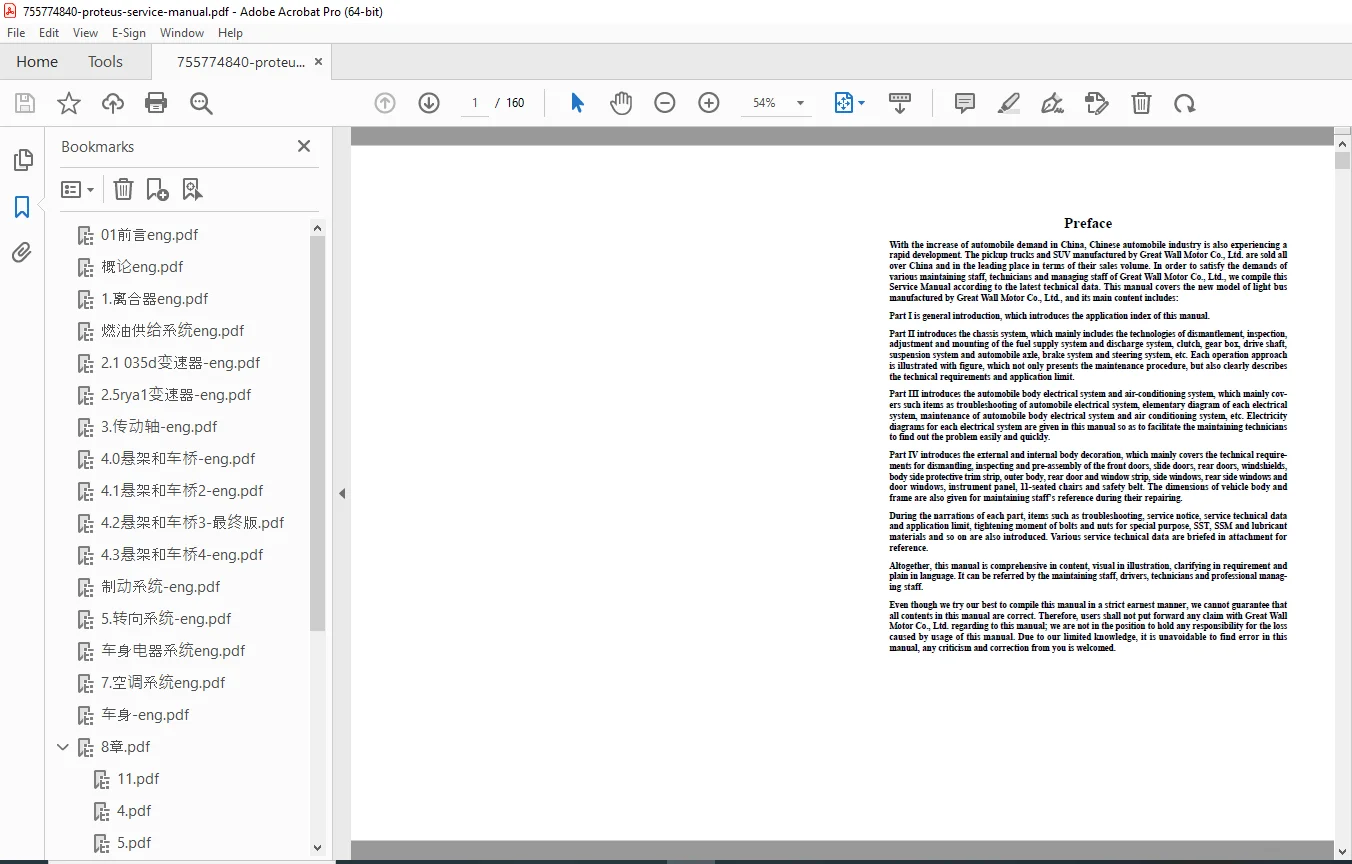Add document to starred favorites

click(68, 103)
